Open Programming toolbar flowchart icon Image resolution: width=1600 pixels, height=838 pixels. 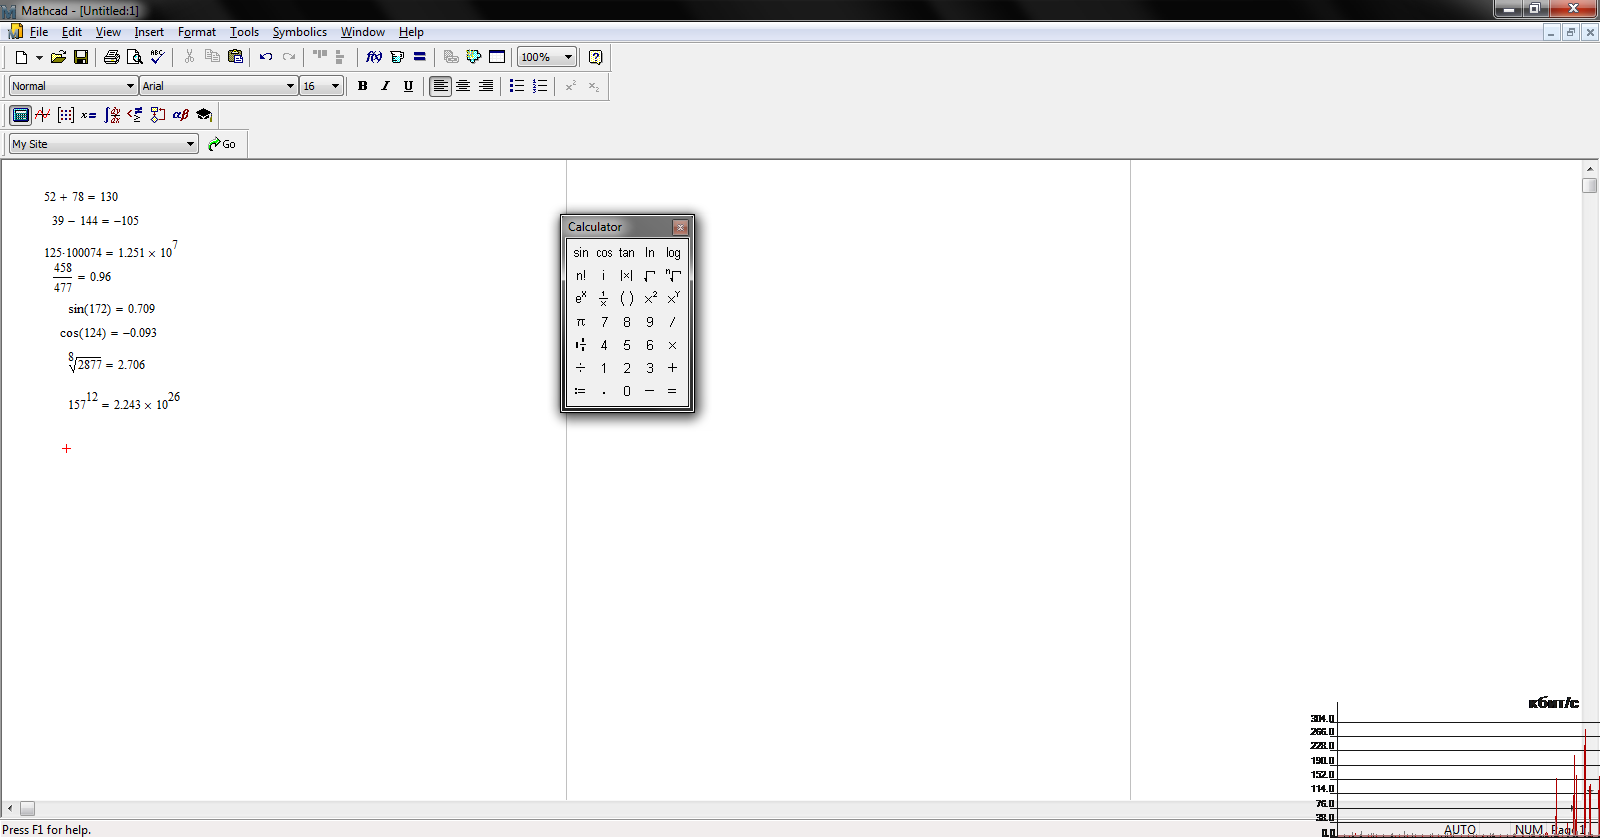click(x=158, y=115)
